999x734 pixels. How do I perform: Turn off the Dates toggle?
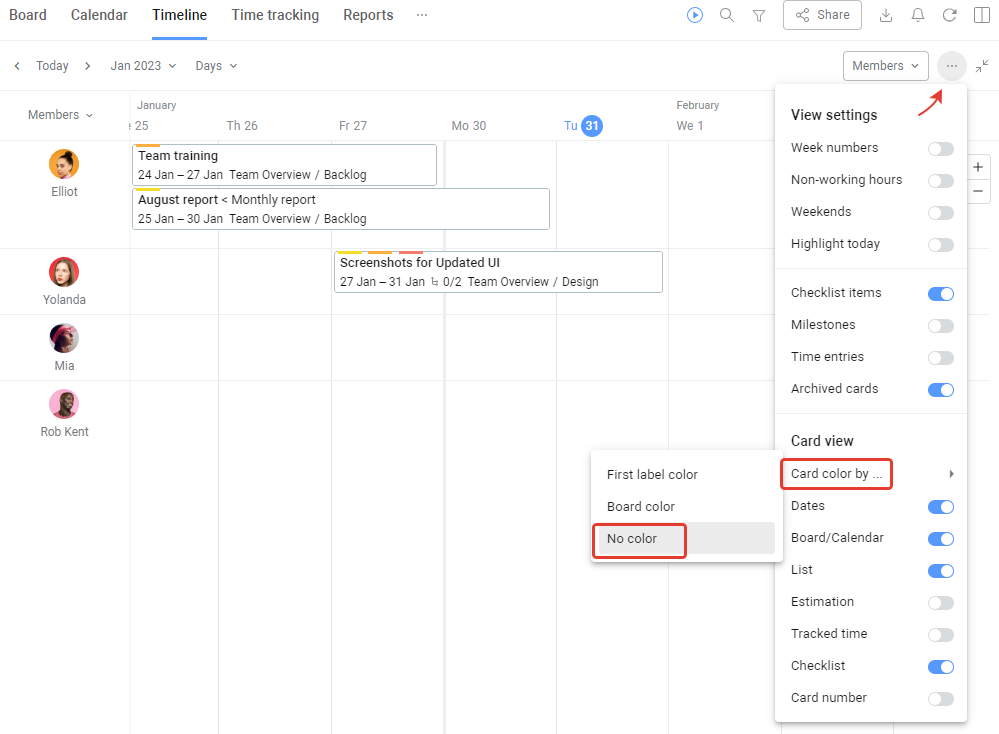pos(940,507)
